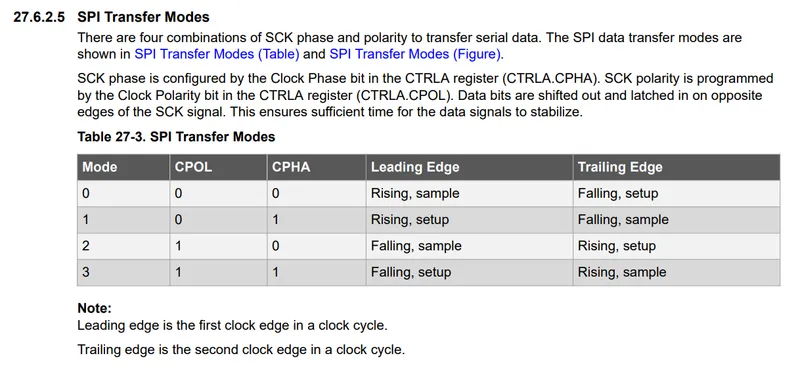Image resolution: width=800 pixels, height=368 pixels.
Task: Click the 'Rising, setup' leading edge cell
Action: [469, 219]
